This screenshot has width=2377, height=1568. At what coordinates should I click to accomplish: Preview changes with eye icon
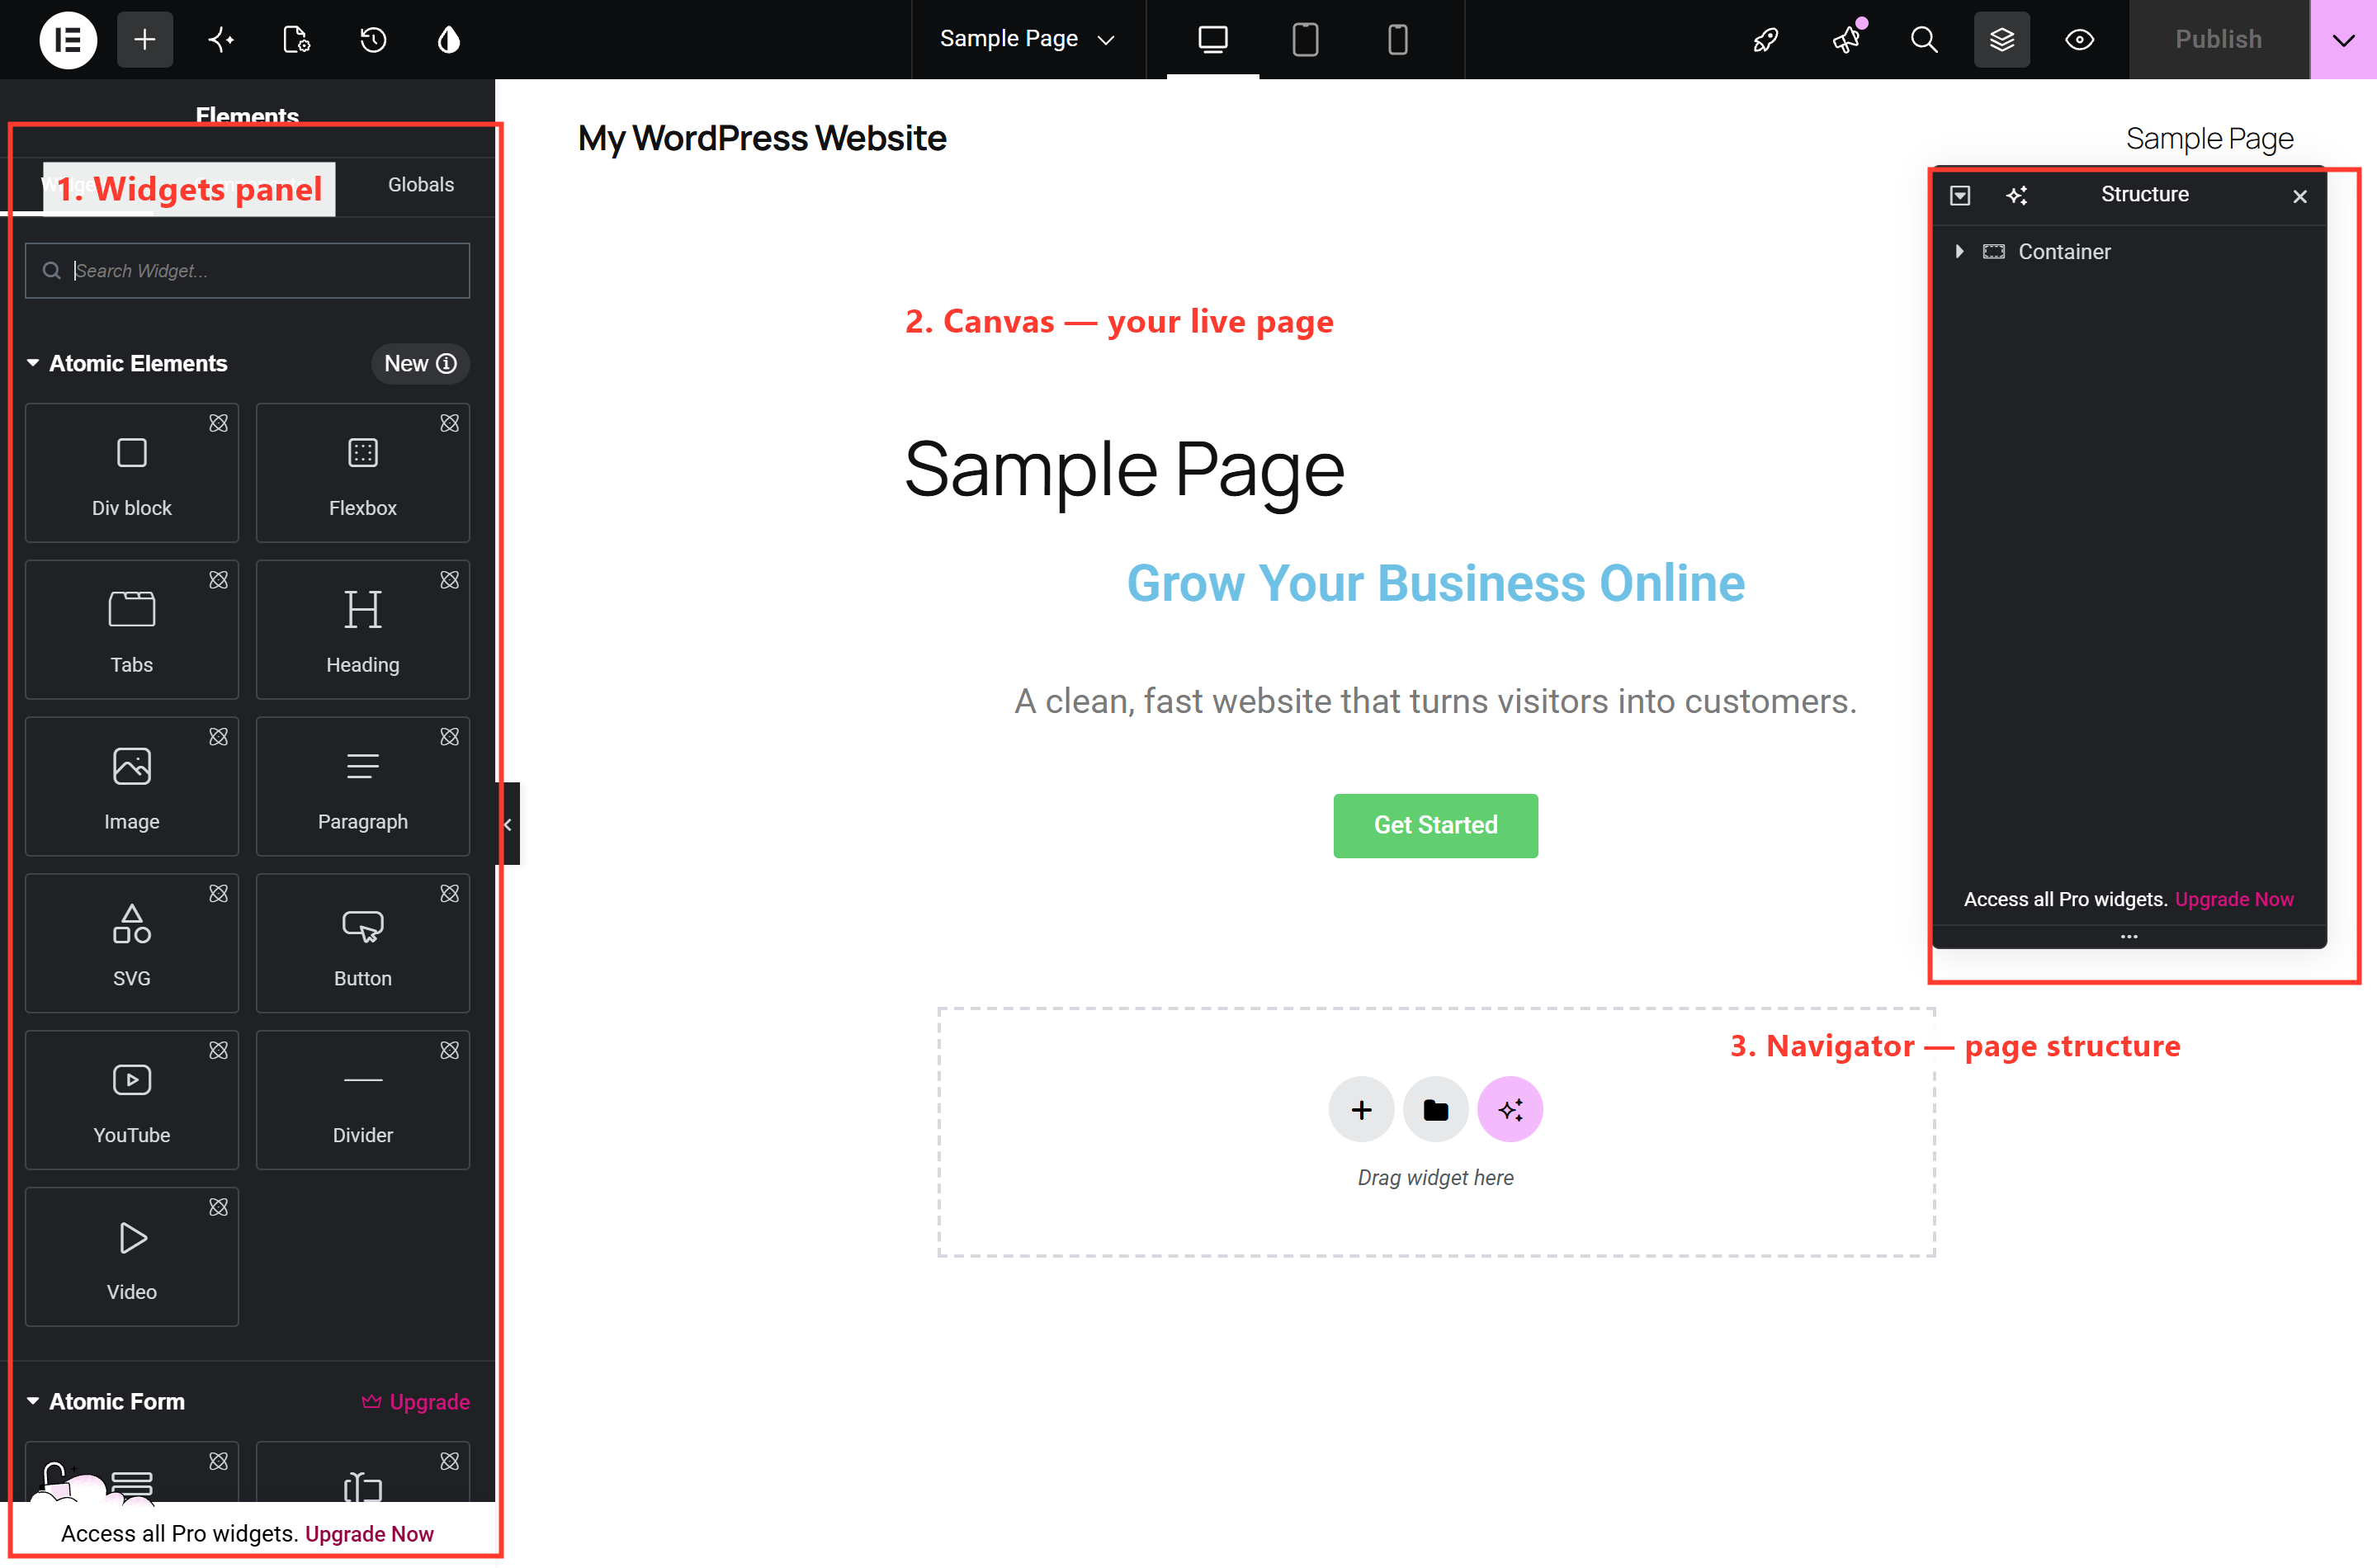coord(2080,40)
